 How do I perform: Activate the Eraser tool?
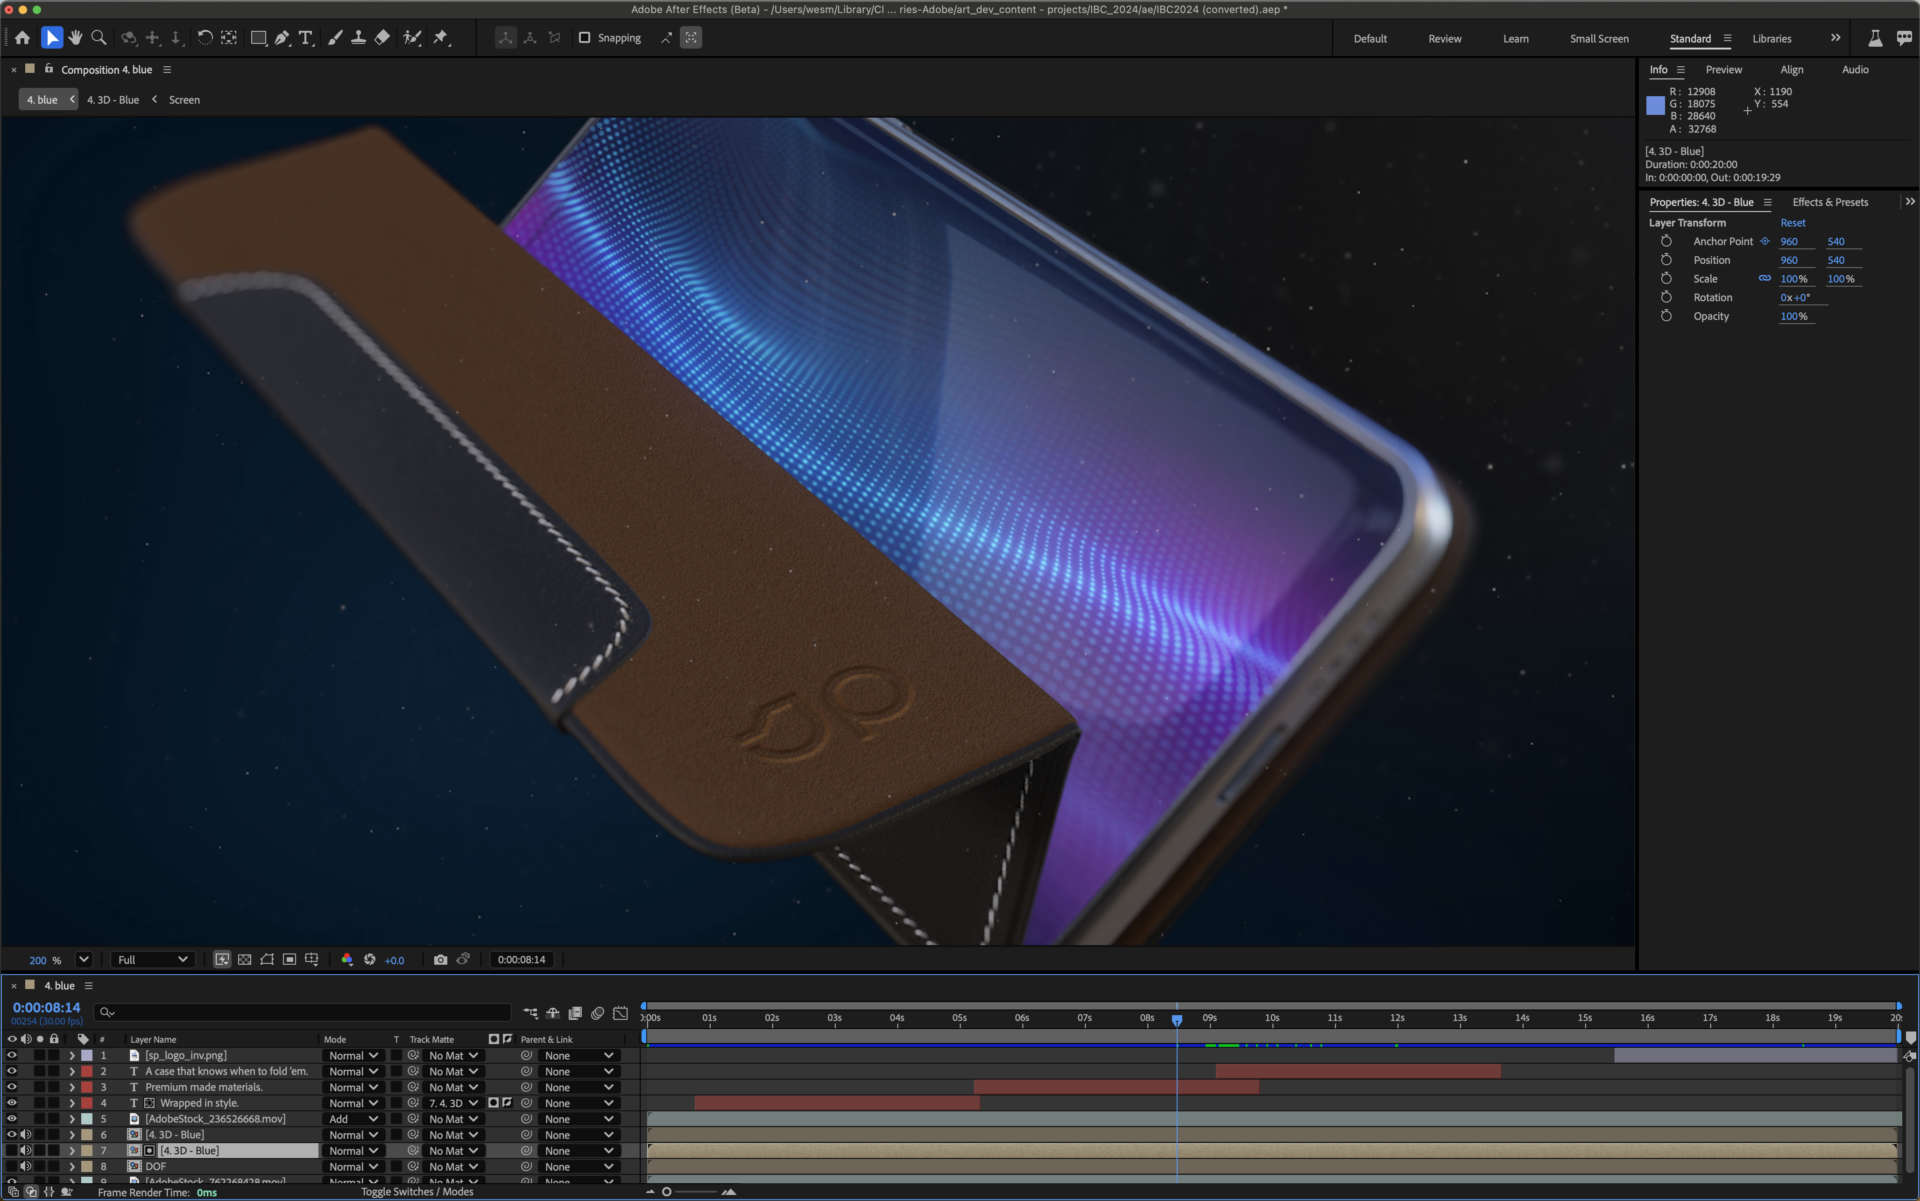coord(382,38)
